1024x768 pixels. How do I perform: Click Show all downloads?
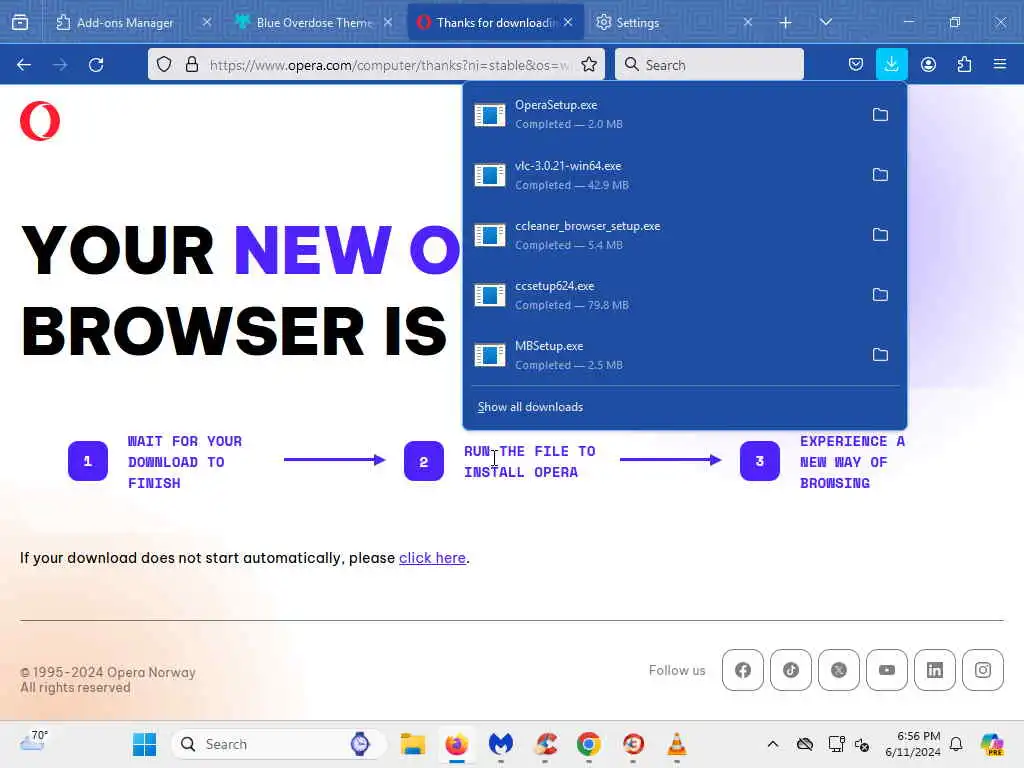tap(530, 407)
